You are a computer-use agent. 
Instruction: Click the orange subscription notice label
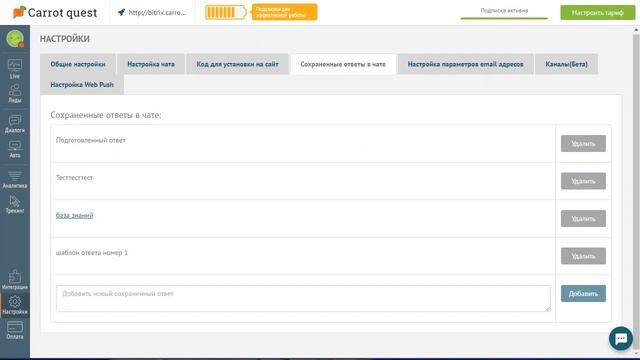tap(284, 12)
